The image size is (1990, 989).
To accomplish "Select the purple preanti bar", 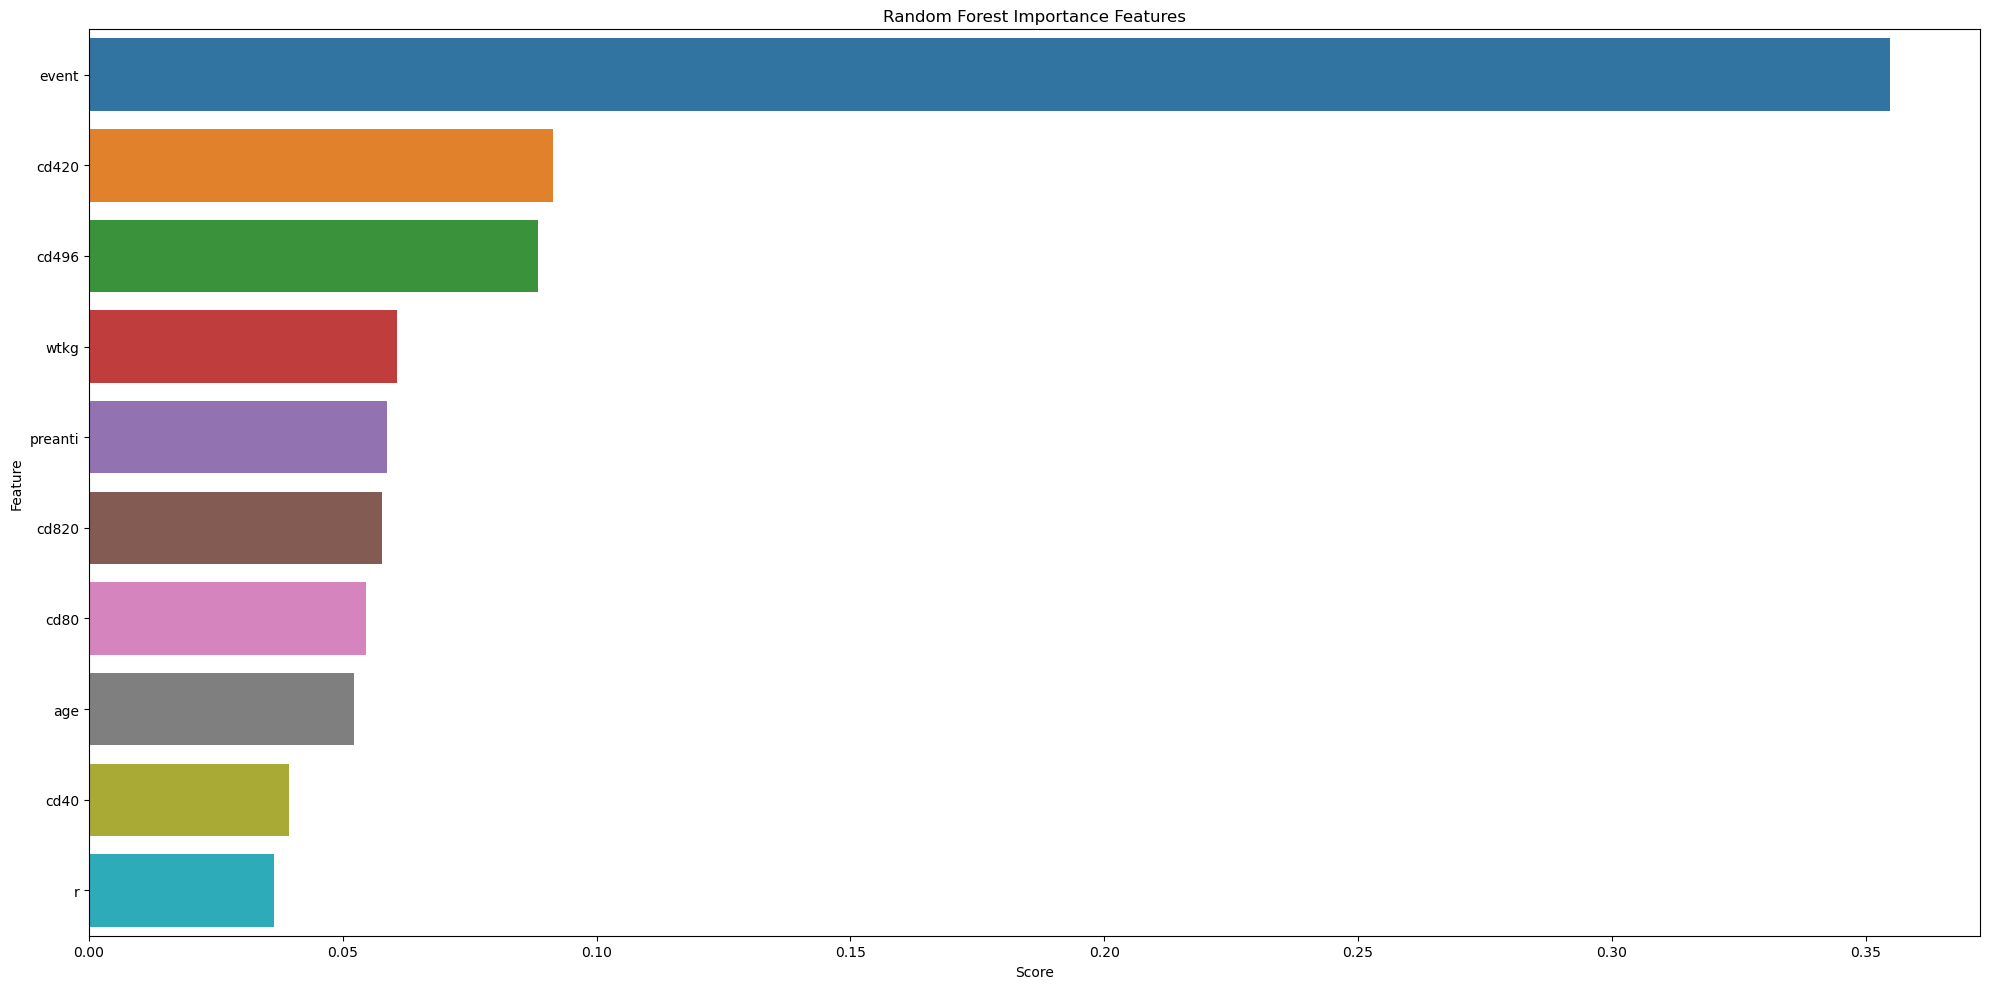I will pyautogui.click(x=238, y=437).
